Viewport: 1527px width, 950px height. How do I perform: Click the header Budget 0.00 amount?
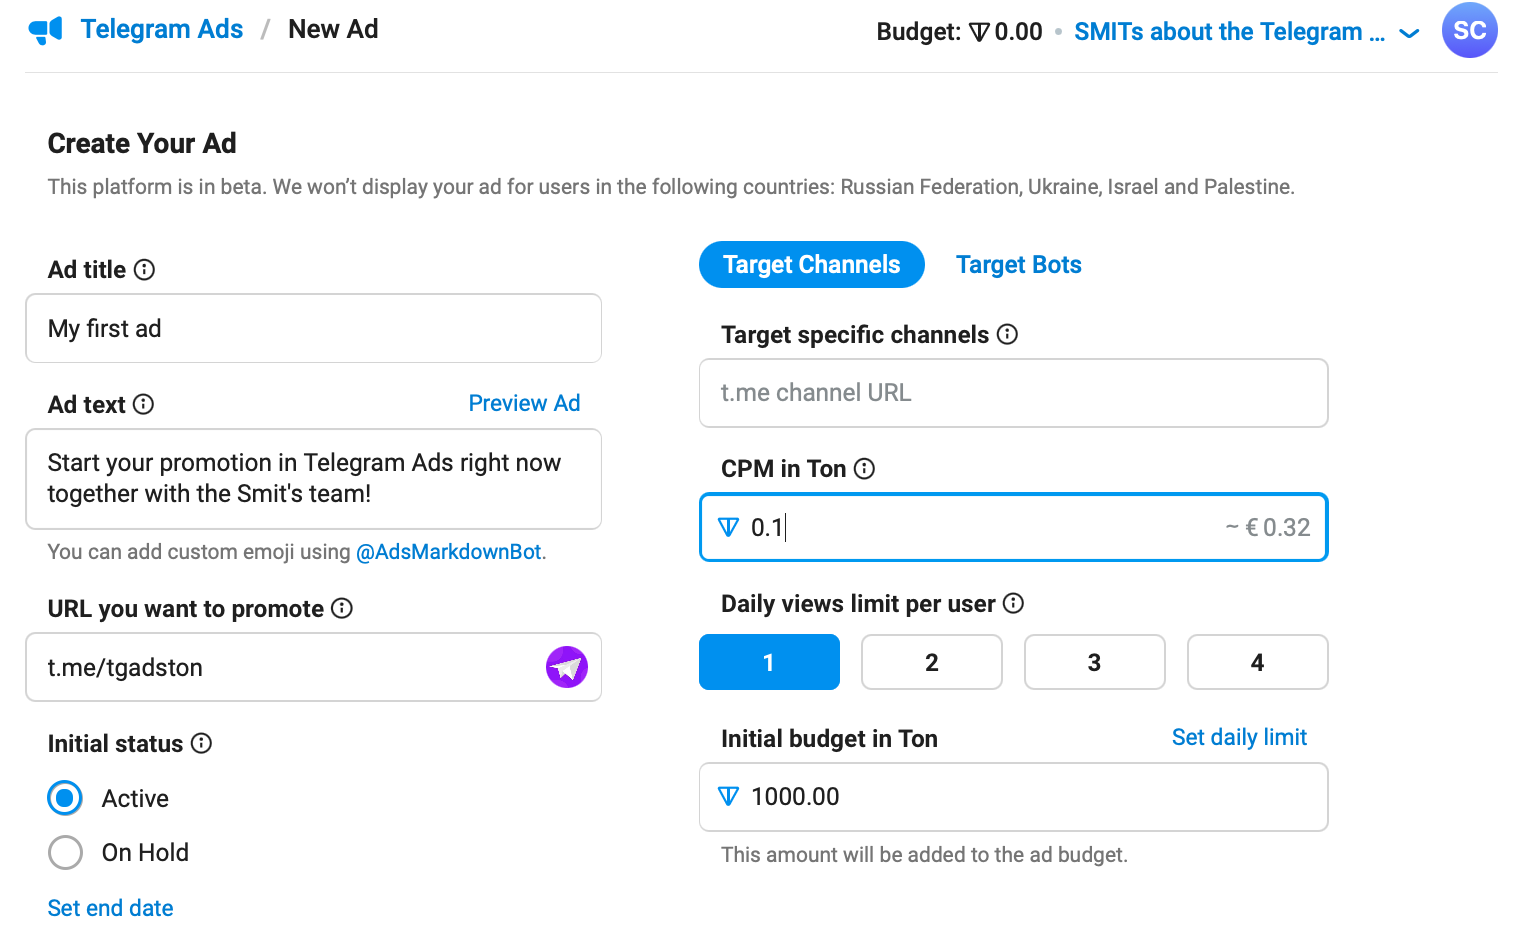click(1018, 32)
